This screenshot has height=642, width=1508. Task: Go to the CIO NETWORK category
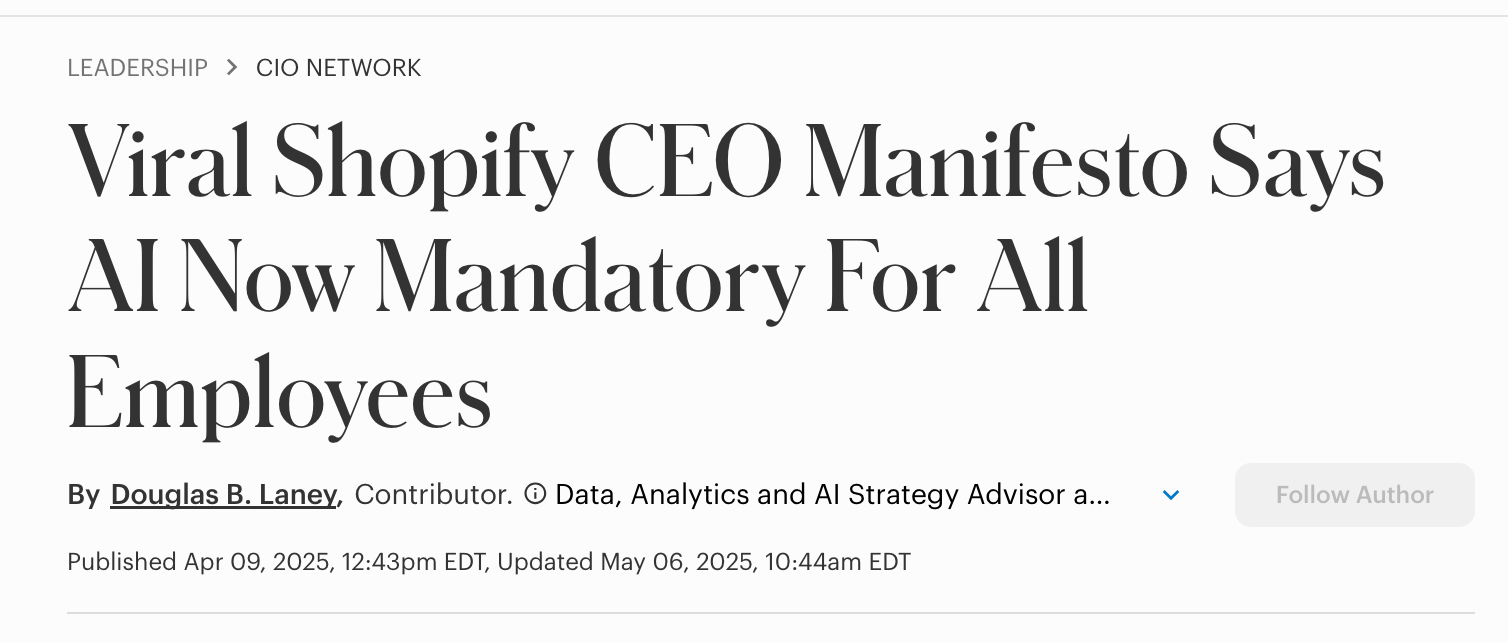[339, 68]
